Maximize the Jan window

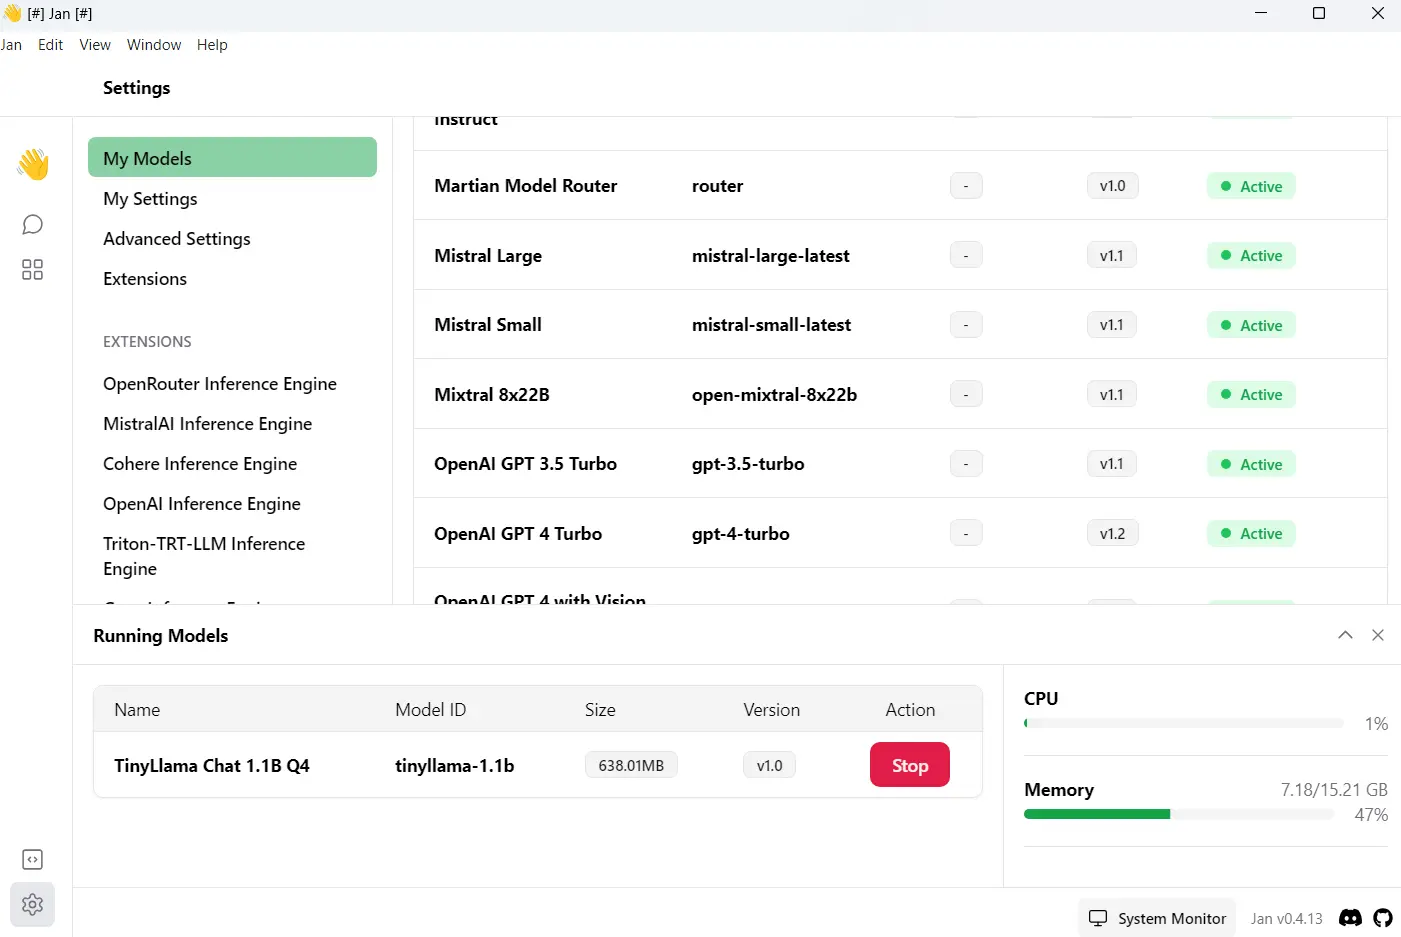coord(1319,13)
